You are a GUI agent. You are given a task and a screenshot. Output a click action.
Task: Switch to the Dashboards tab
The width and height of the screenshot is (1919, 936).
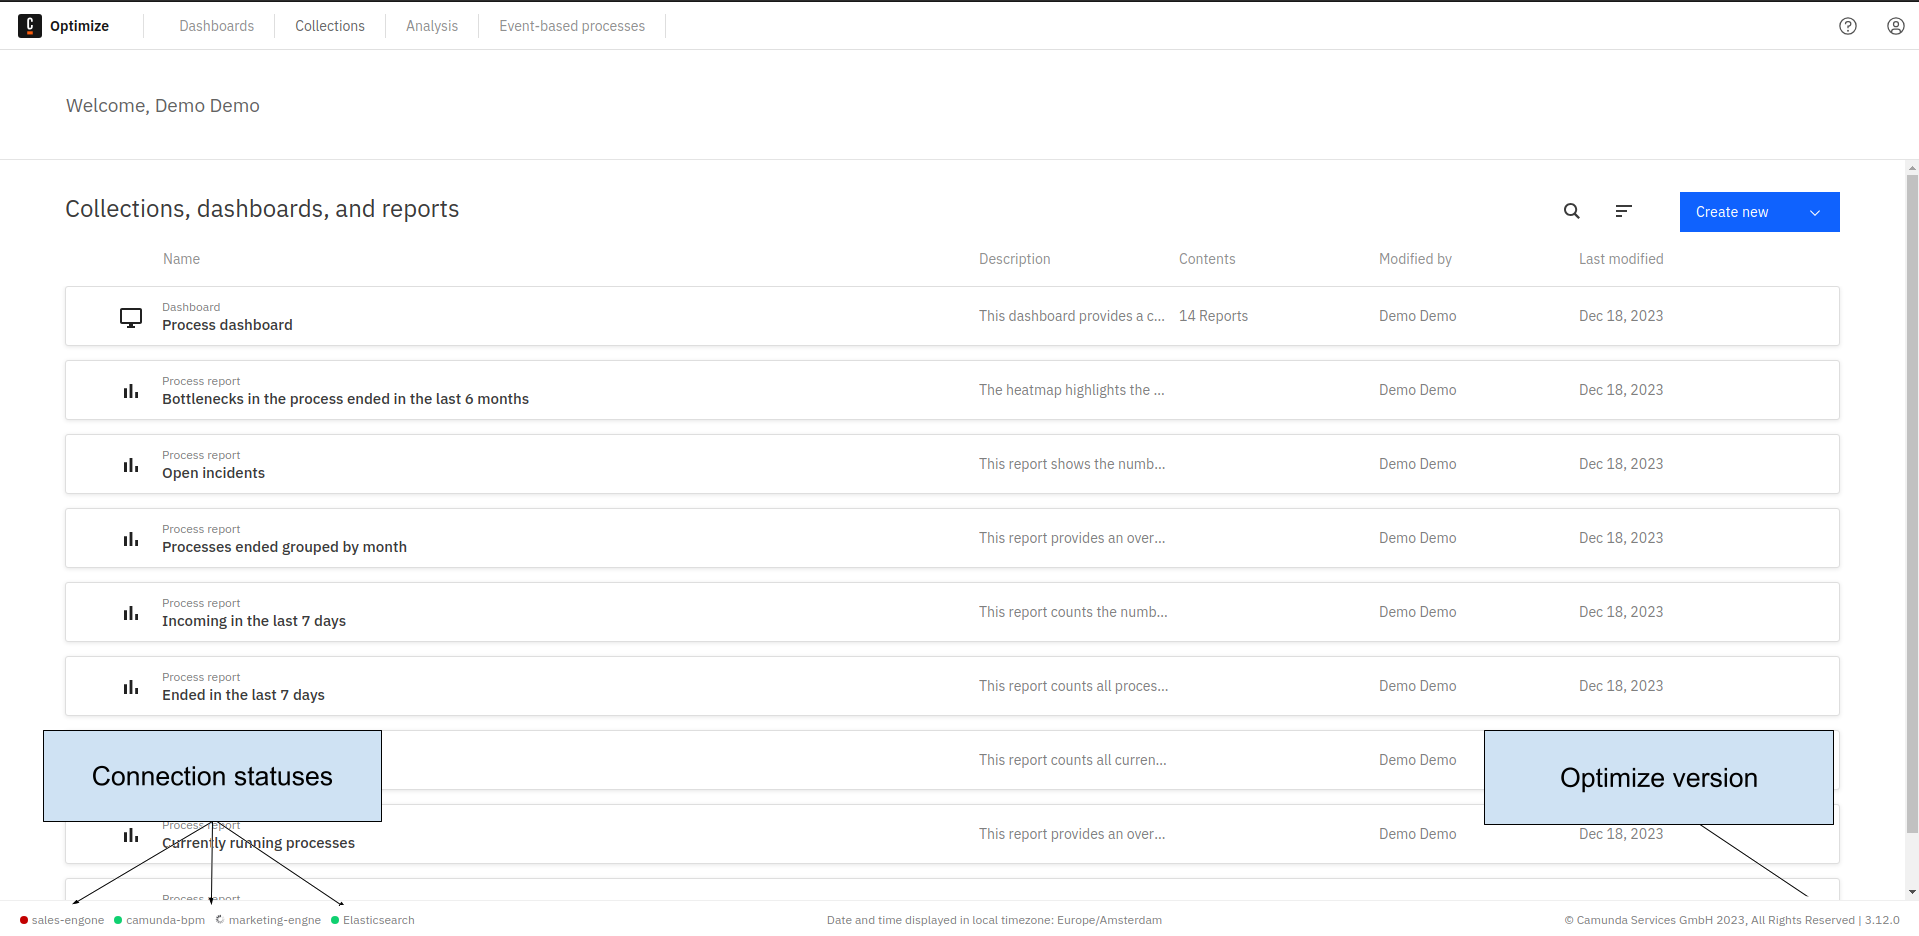point(216,25)
